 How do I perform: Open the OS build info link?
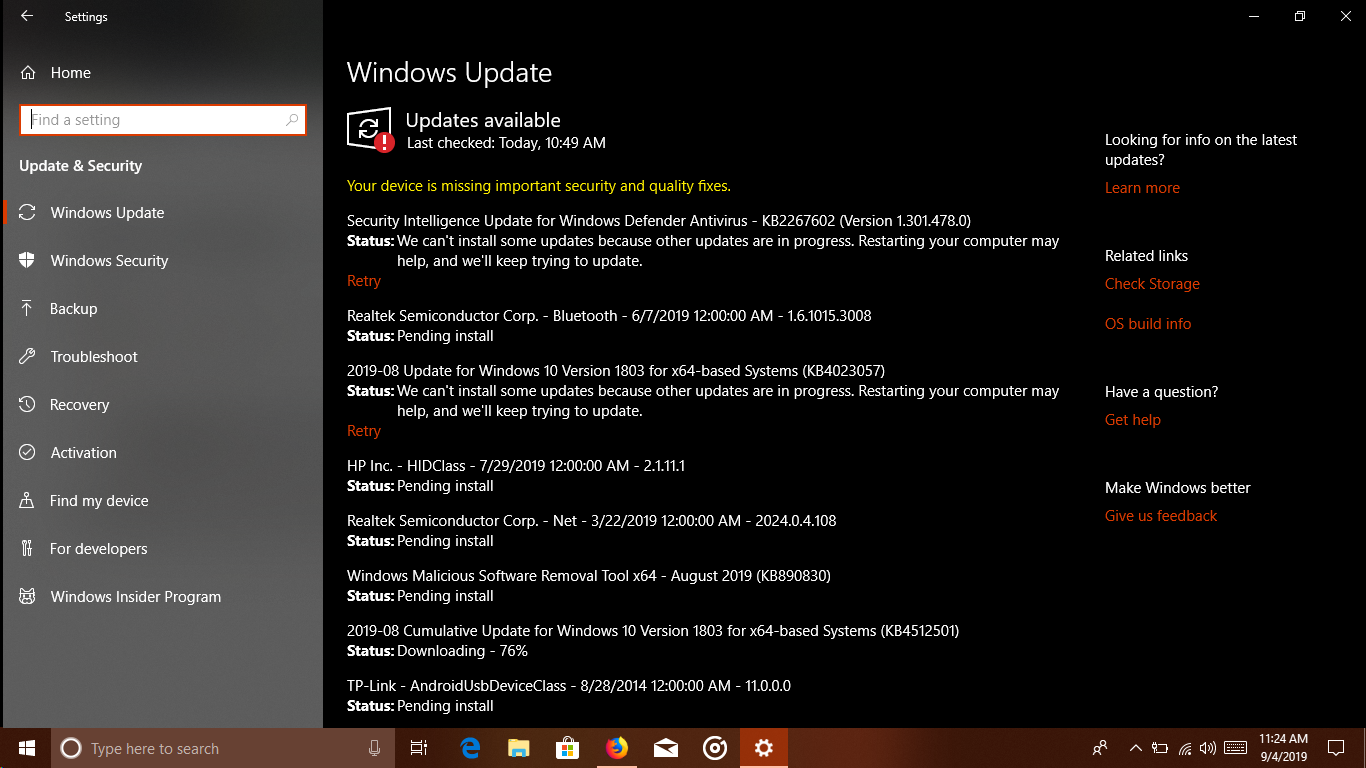(1148, 324)
